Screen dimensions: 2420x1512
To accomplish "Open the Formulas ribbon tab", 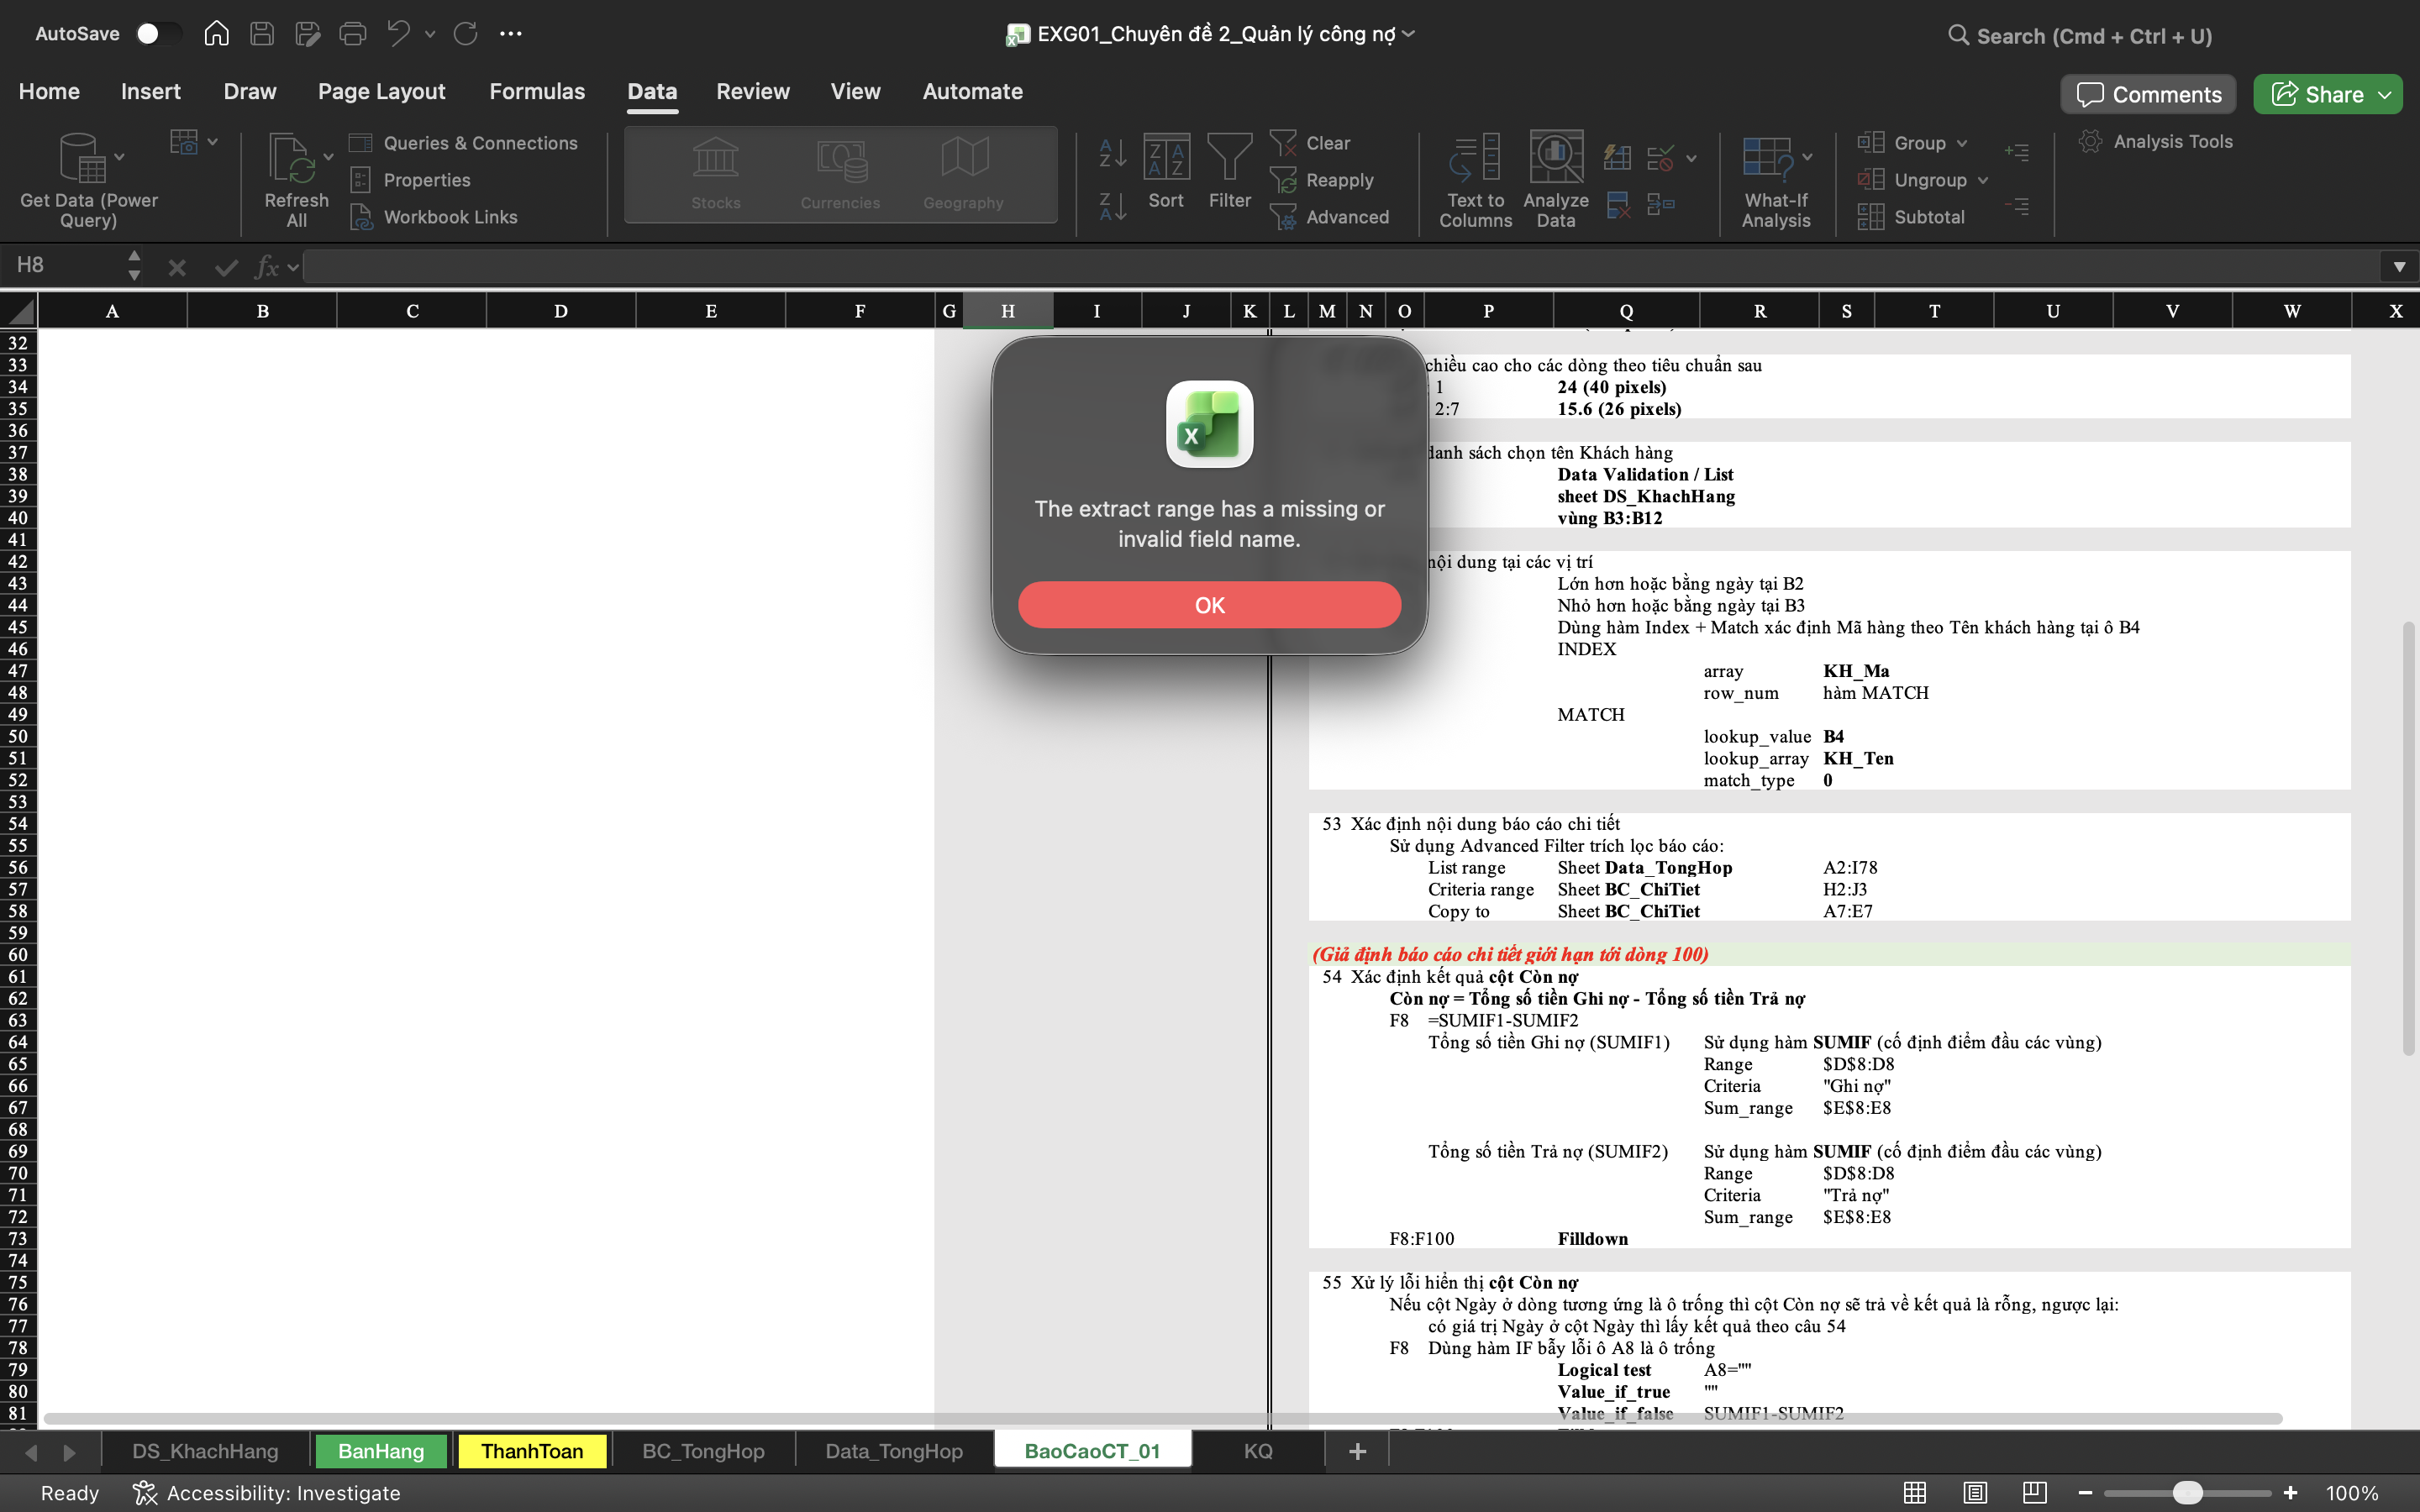I will [537, 92].
